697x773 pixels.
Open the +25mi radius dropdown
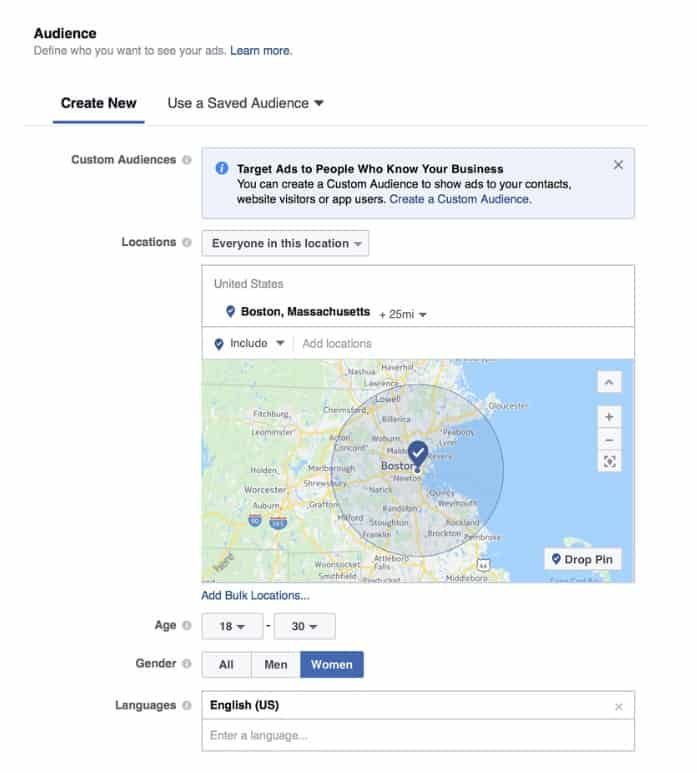(x=403, y=314)
